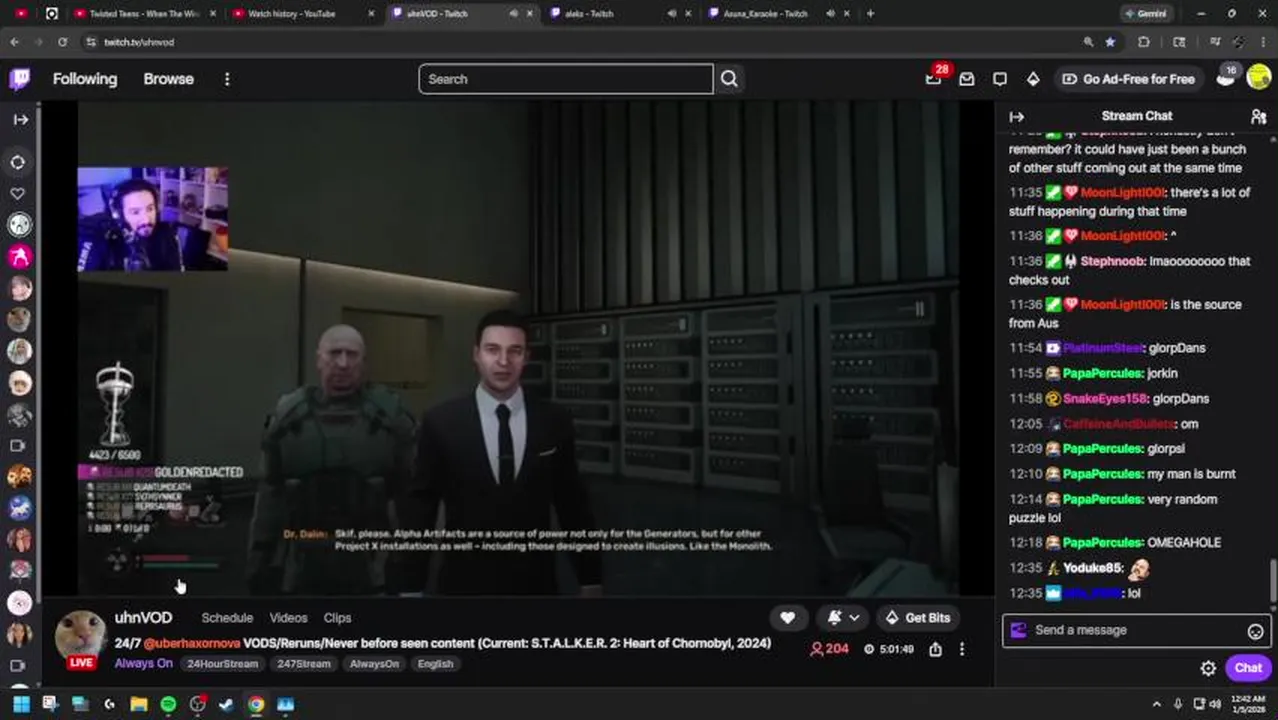
Task: Click Go Ad-Free for Free button
Action: point(1128,79)
